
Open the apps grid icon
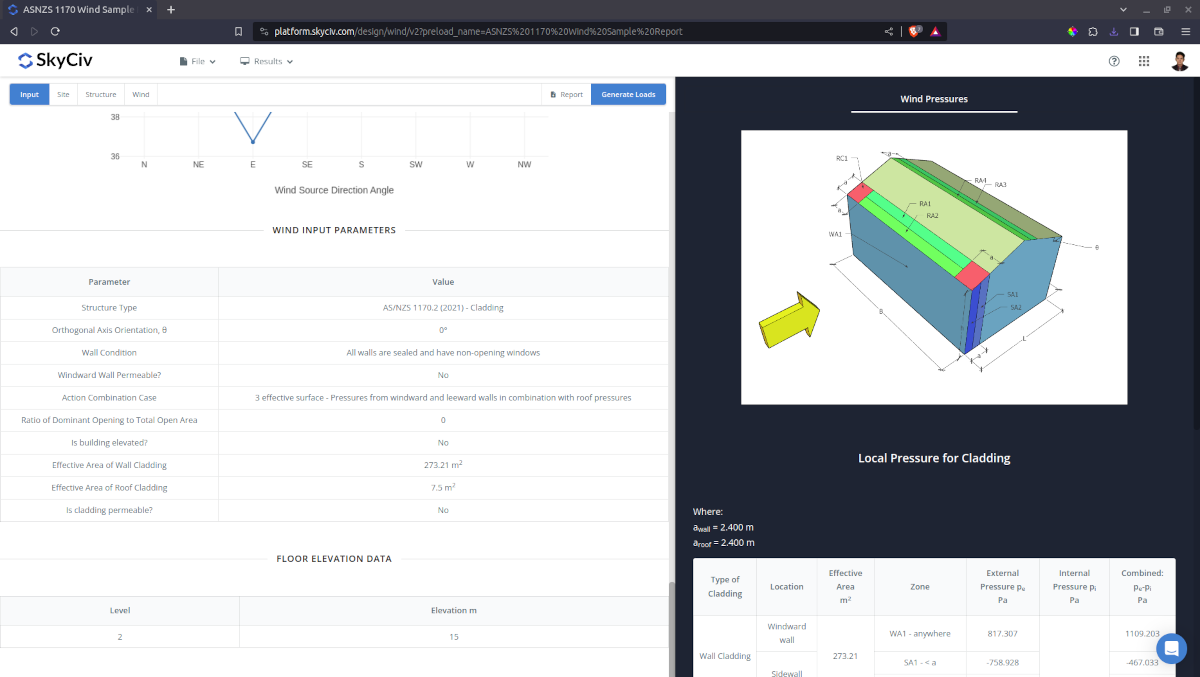point(1144,61)
